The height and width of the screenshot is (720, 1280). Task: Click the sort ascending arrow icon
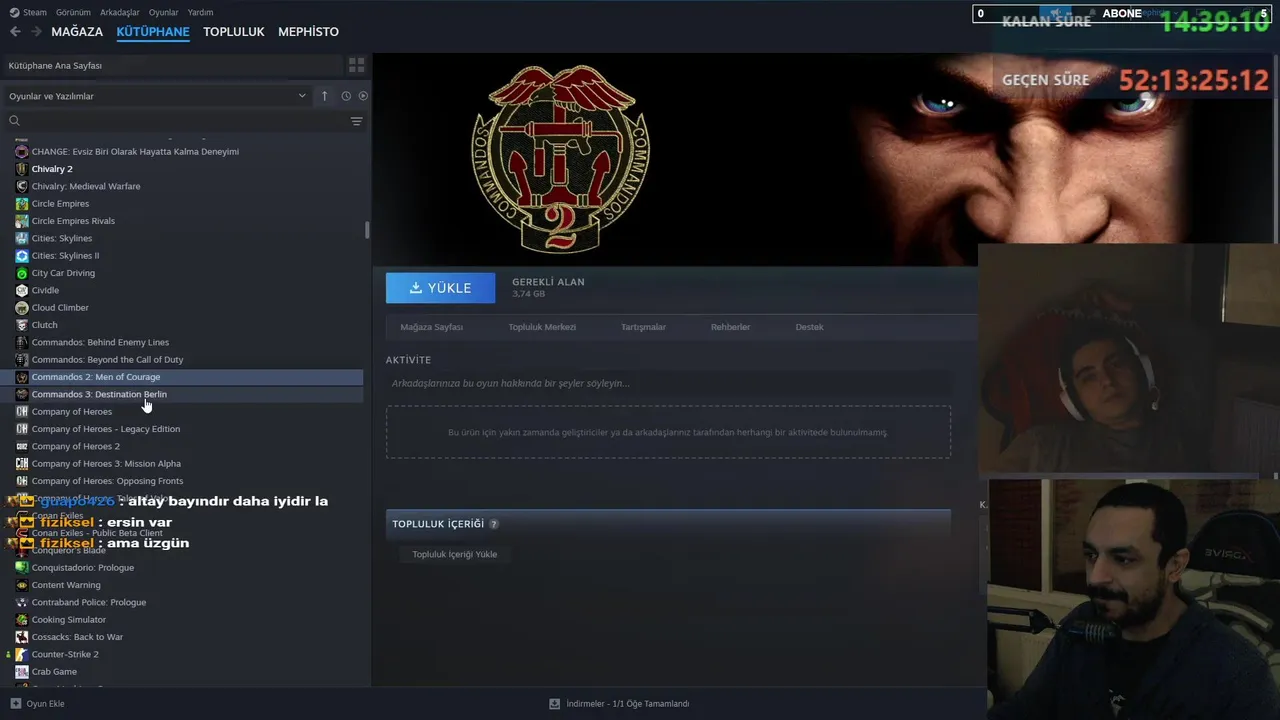324,96
